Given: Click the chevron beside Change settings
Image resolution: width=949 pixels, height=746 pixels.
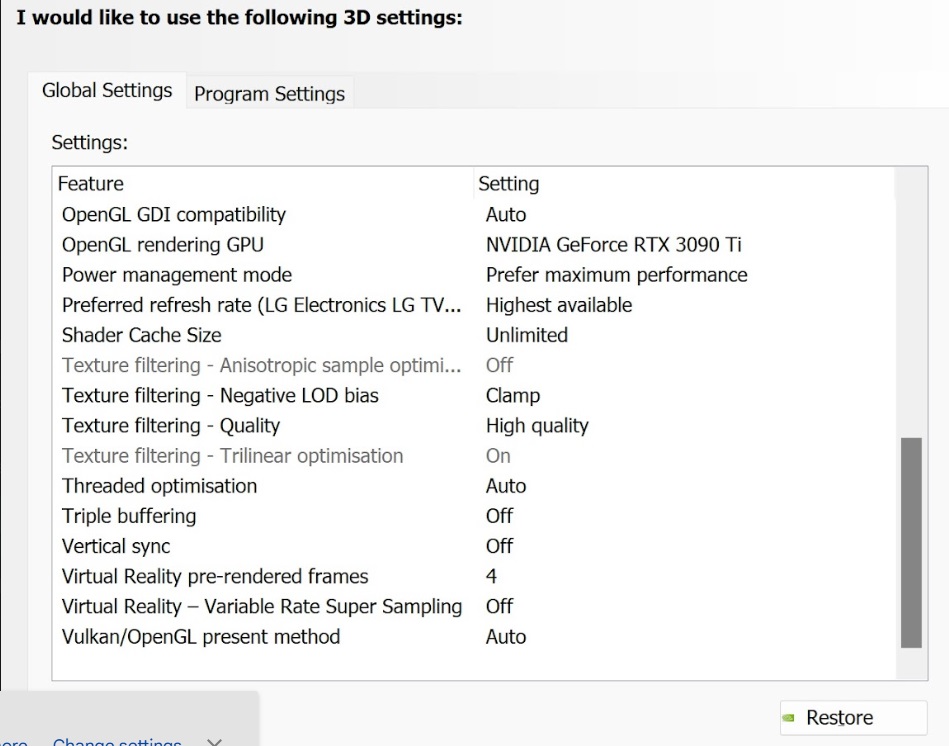Looking at the screenshot, I should click(214, 742).
